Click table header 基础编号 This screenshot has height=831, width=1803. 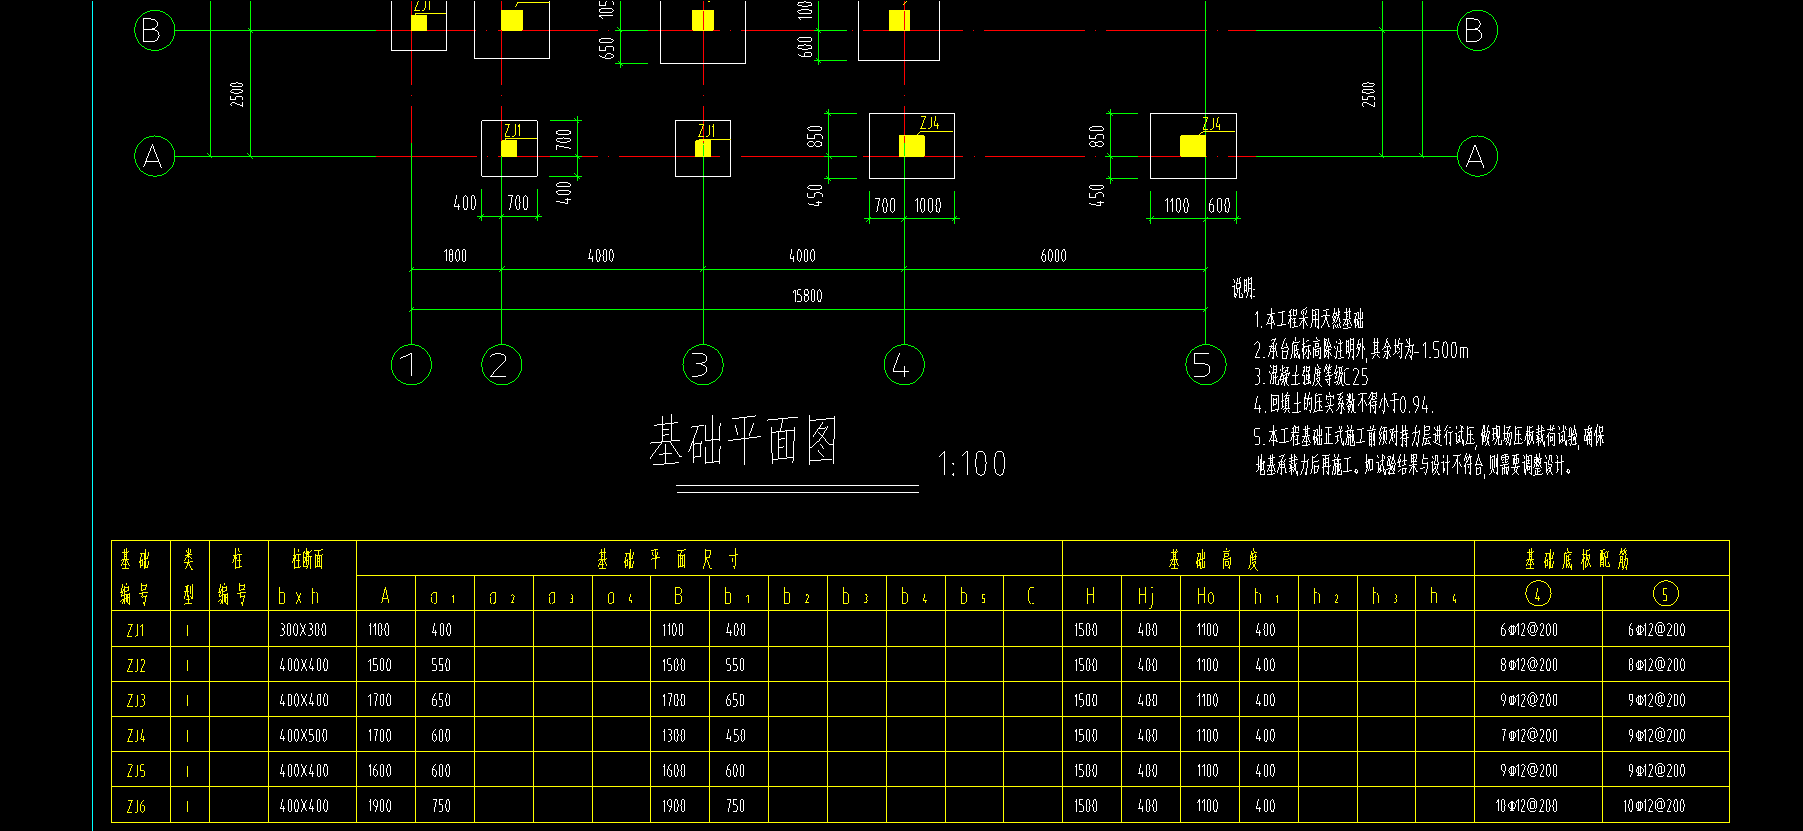coord(135,577)
